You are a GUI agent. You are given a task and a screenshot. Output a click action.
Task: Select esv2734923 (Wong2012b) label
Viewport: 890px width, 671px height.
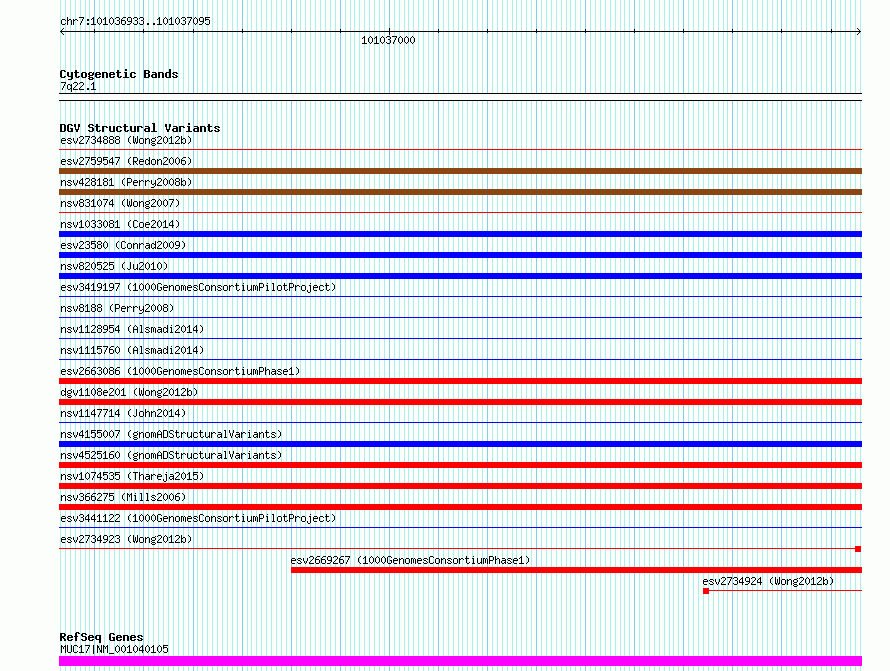tap(126, 539)
